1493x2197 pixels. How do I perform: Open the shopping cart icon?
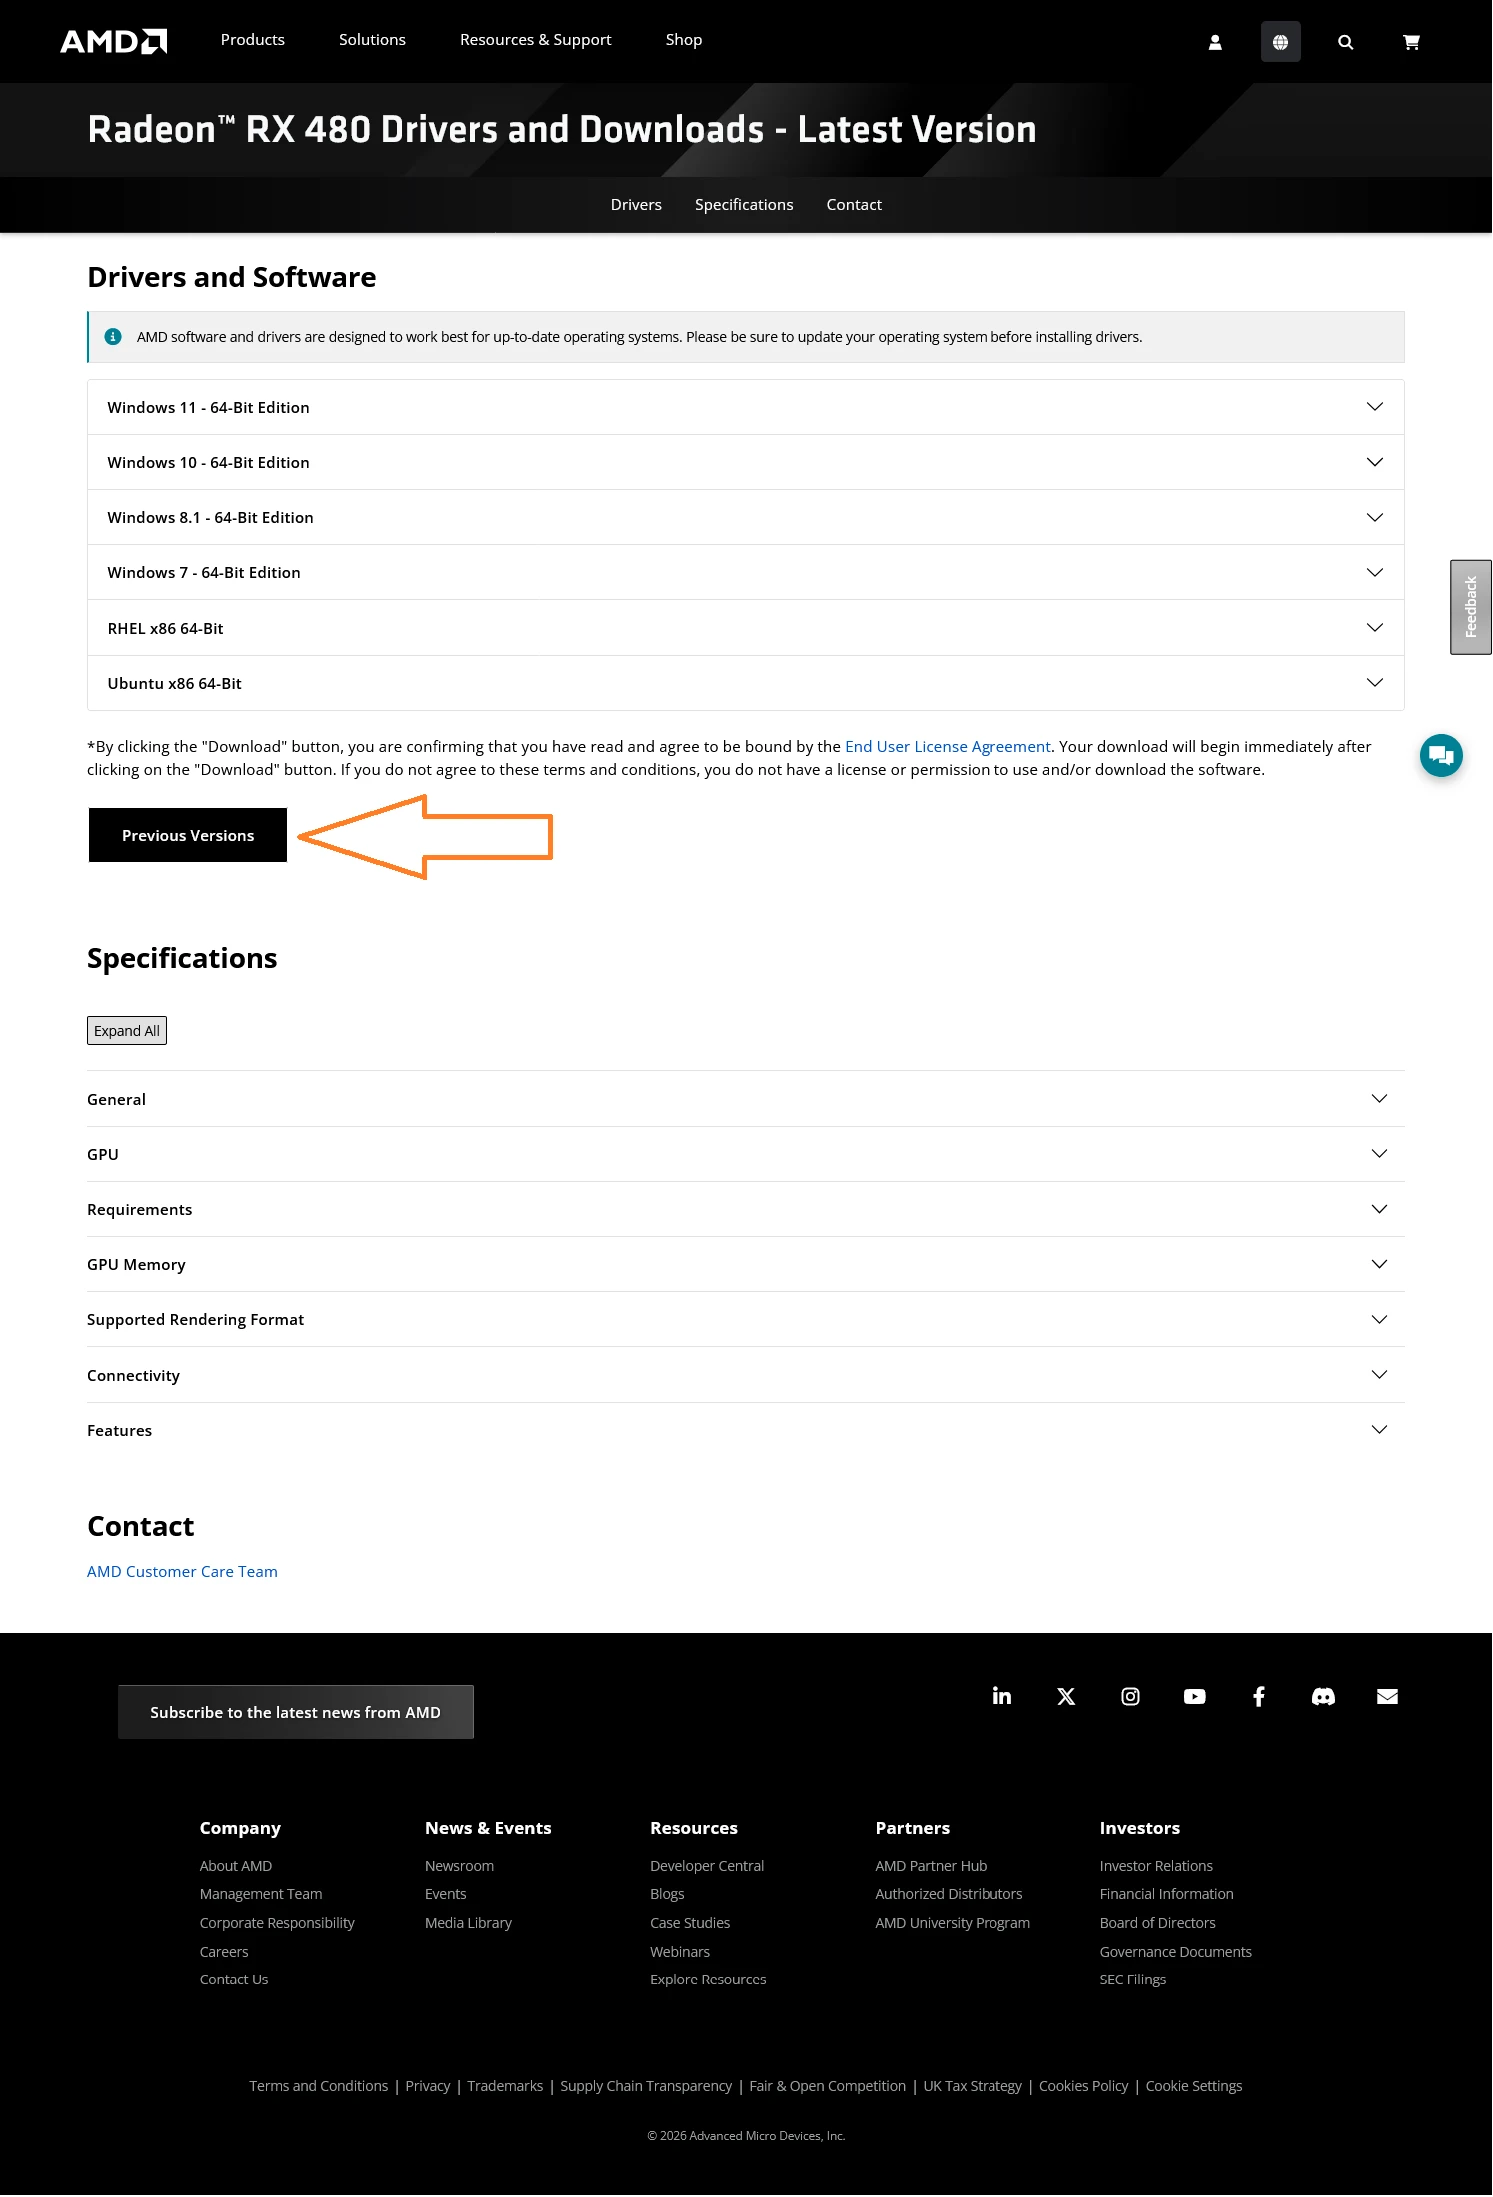(1411, 42)
